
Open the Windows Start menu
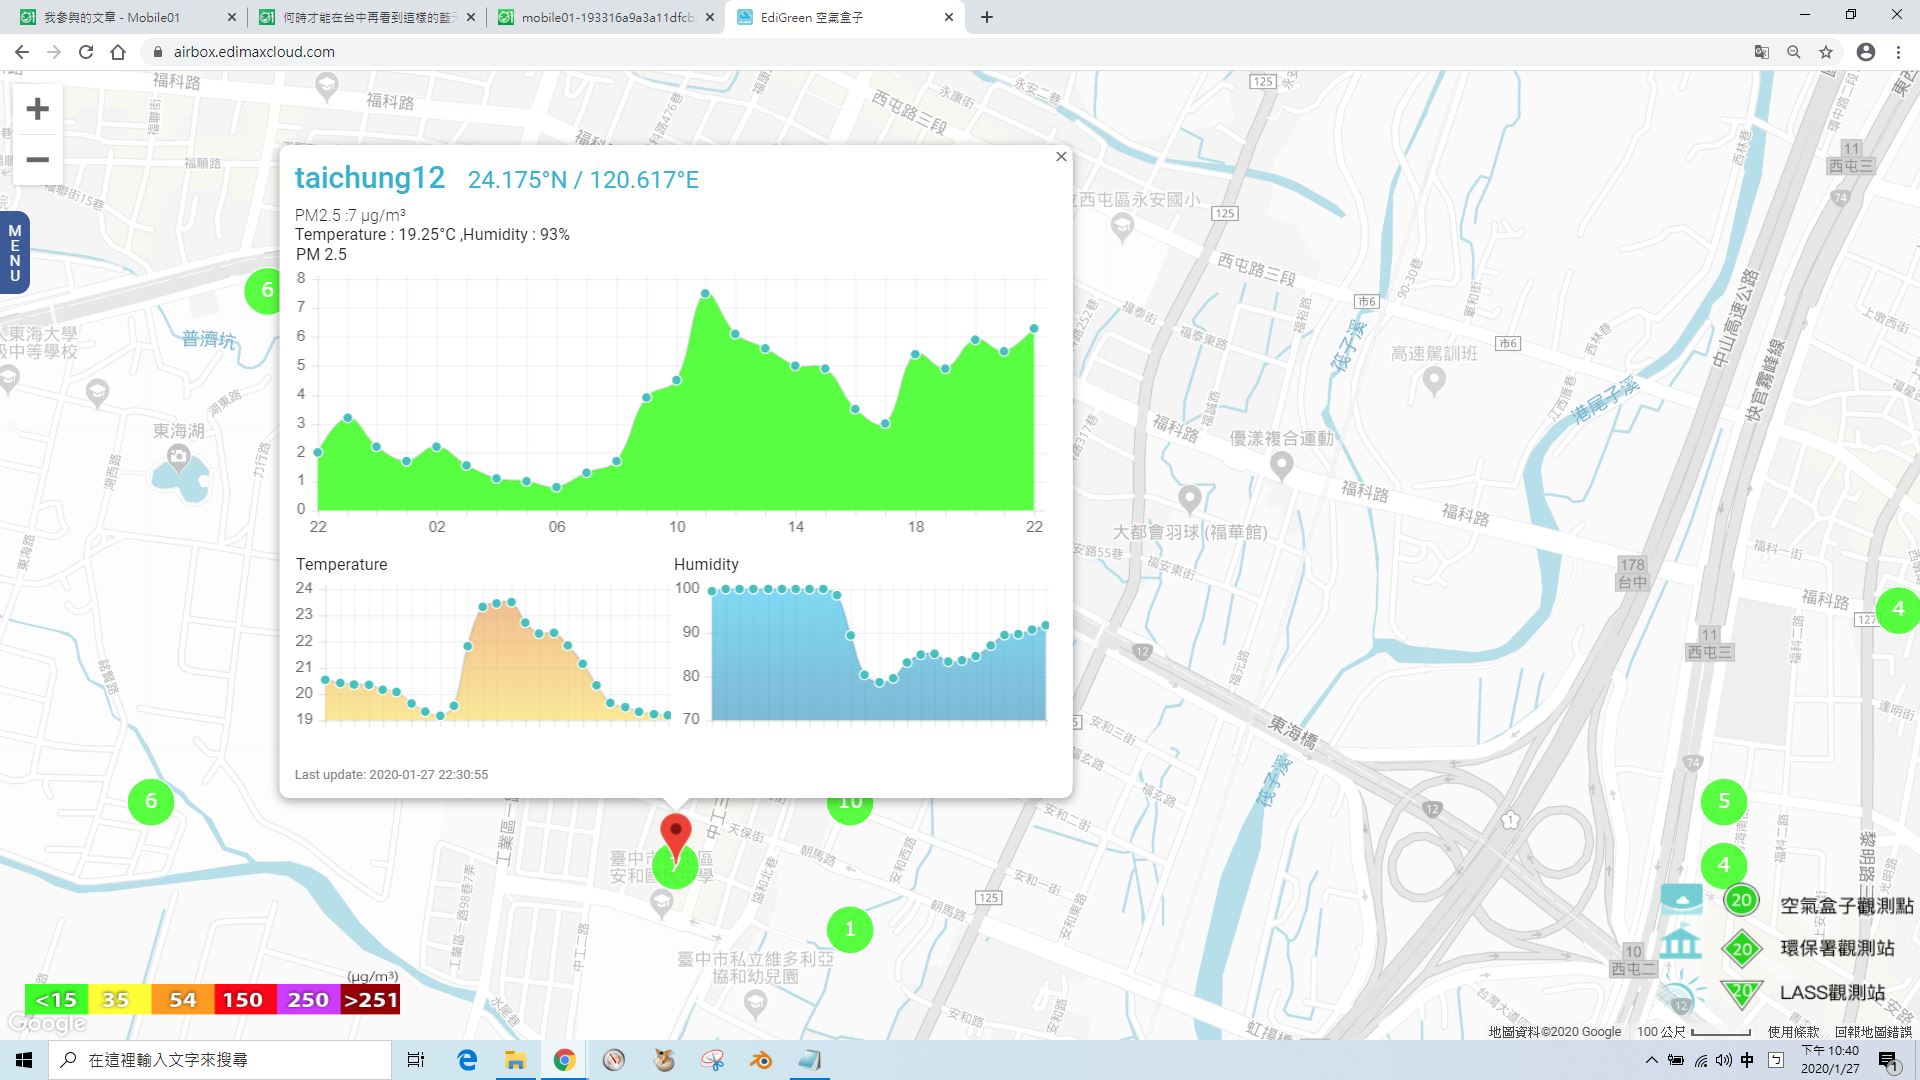tap(24, 1060)
